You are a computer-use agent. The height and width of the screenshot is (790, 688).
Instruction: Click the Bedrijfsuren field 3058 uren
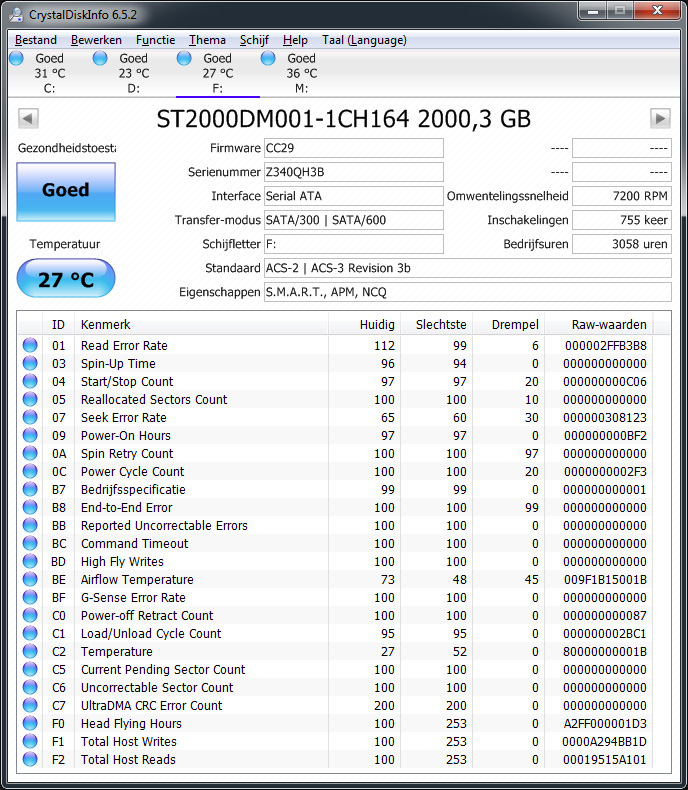click(x=622, y=244)
